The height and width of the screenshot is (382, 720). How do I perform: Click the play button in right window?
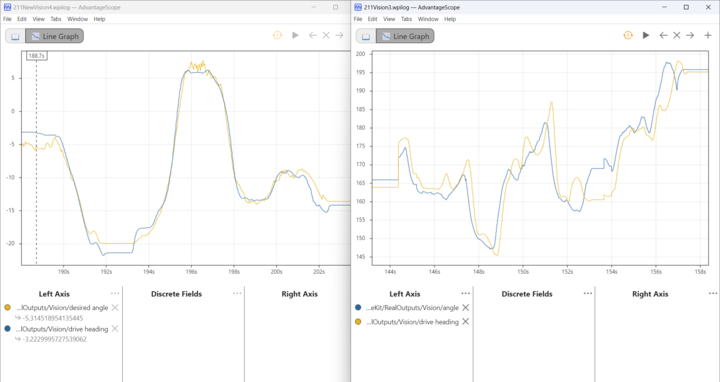(646, 35)
